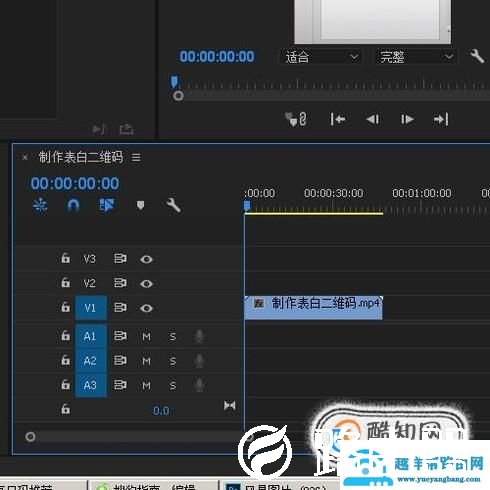Enable voice-over record on A1

point(199,336)
